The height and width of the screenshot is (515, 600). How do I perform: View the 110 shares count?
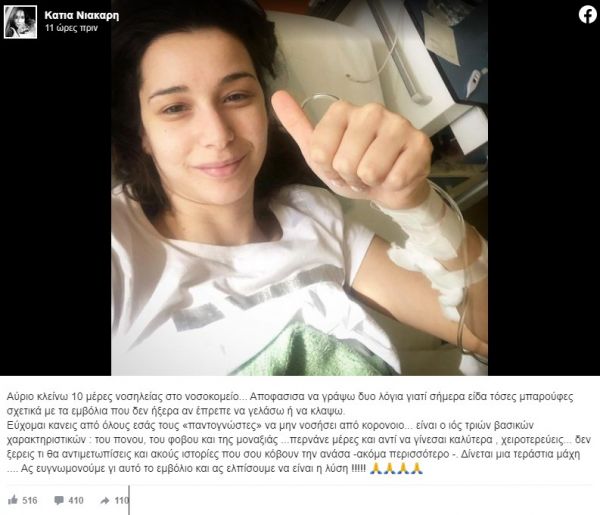click(121, 500)
